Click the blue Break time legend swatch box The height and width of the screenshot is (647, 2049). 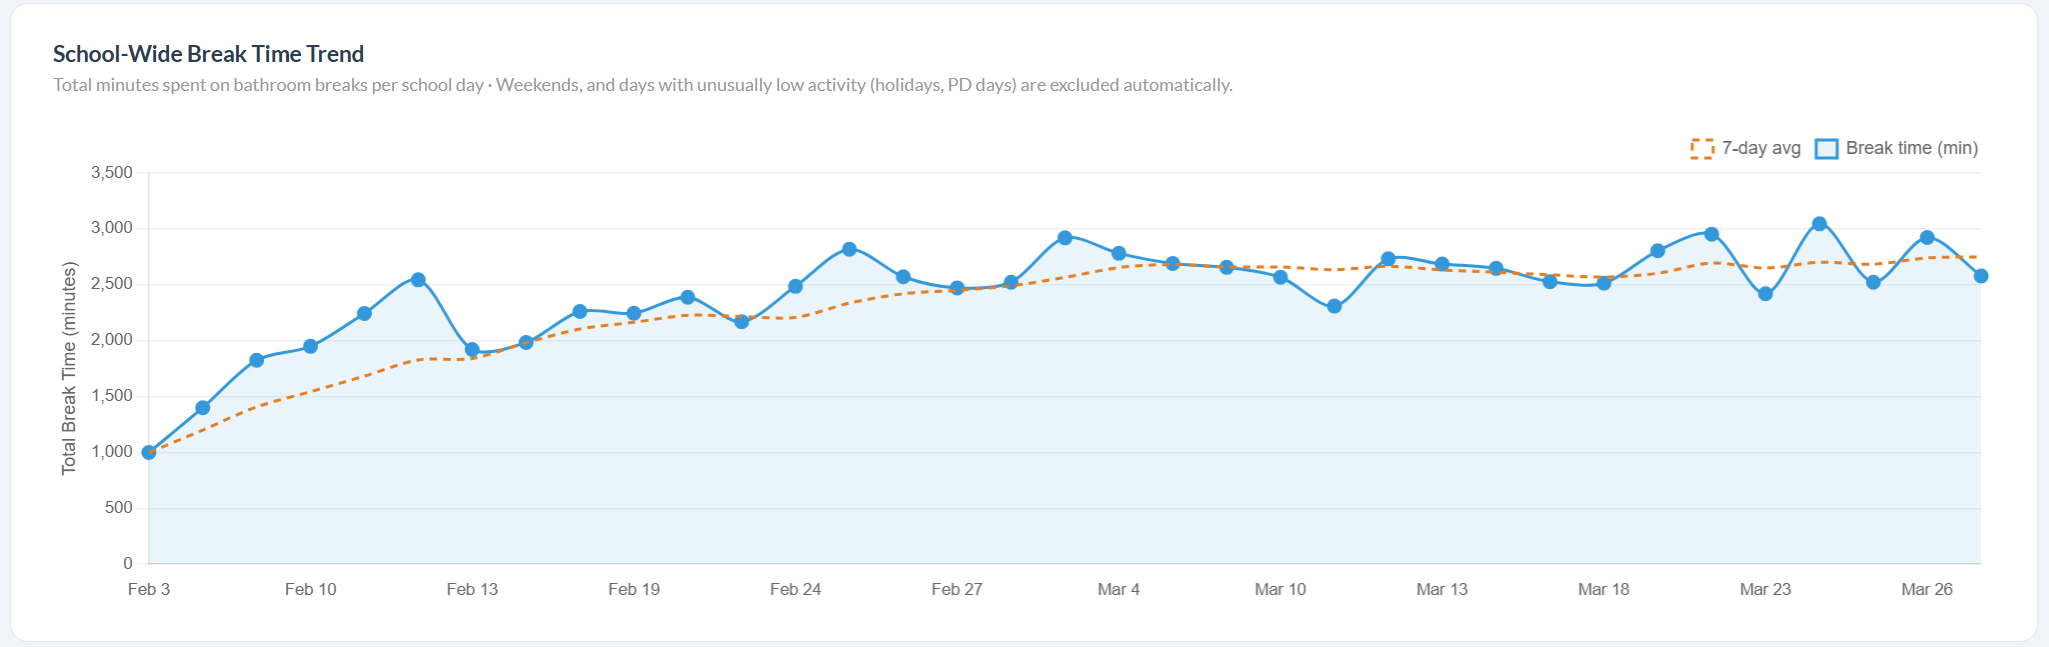tap(1827, 149)
